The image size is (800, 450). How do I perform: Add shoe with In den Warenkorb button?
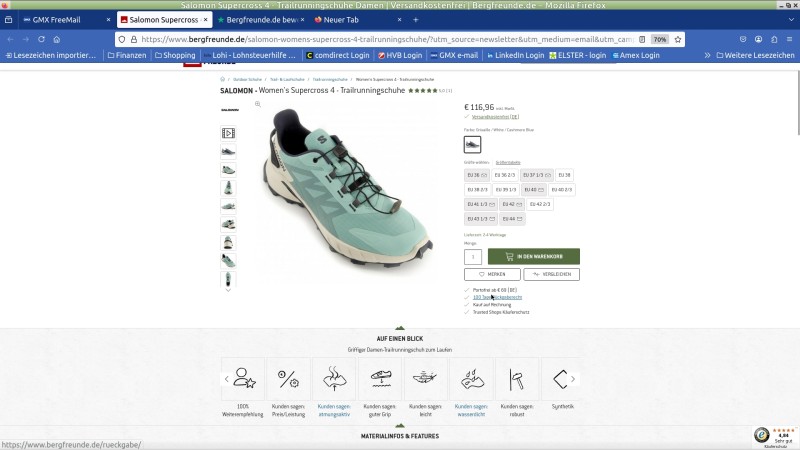(534, 256)
